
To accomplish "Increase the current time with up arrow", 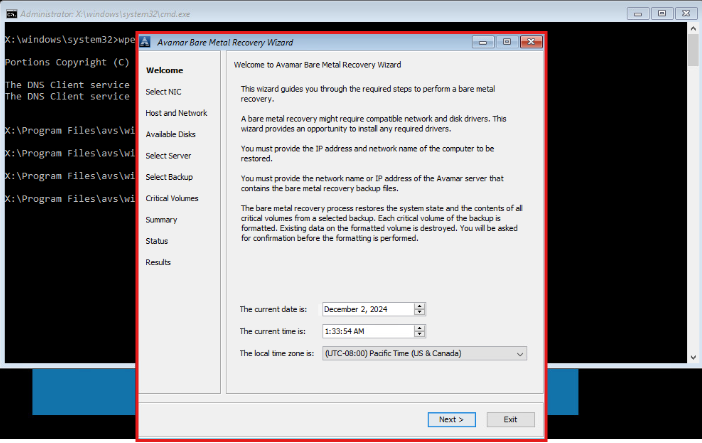I will pyautogui.click(x=419, y=328).
